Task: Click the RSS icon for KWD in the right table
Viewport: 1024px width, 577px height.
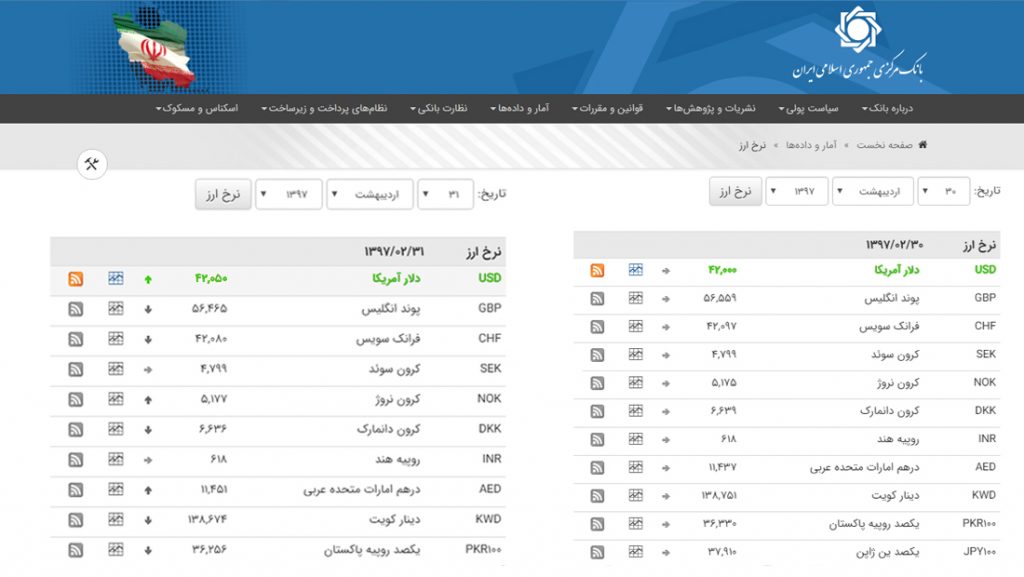Action: [597, 495]
